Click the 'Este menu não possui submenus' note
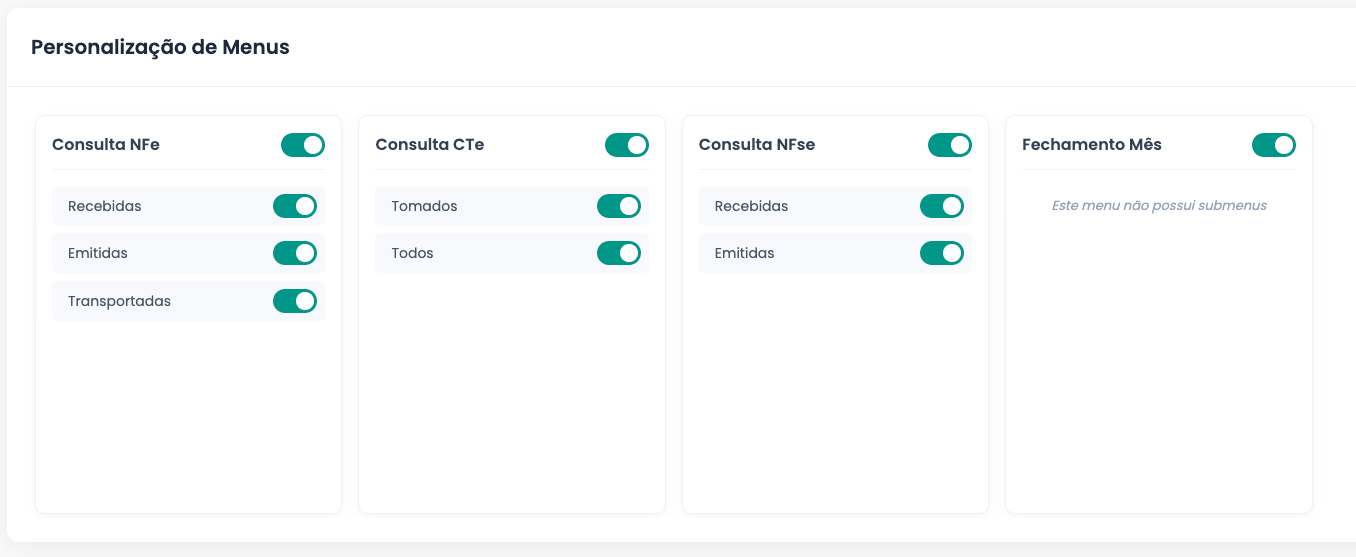Screen dimensions: 1356x557 tap(1159, 205)
